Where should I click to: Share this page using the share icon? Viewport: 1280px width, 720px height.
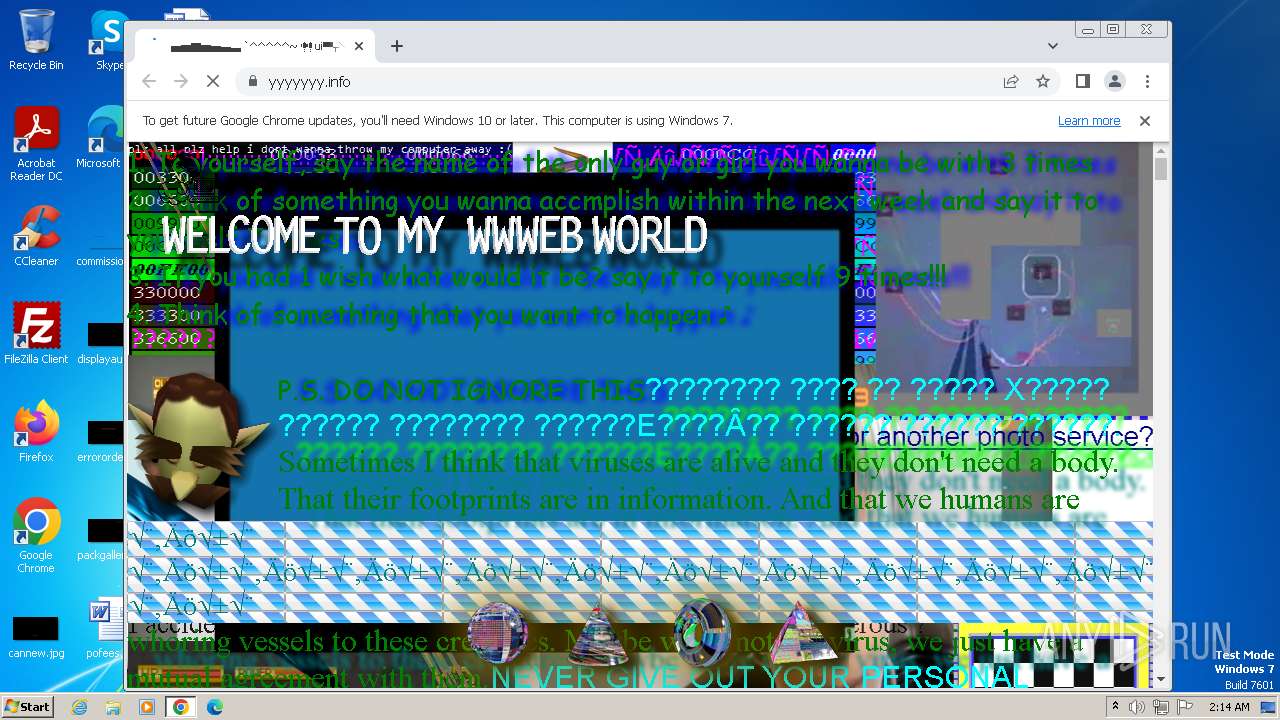[x=1011, y=81]
